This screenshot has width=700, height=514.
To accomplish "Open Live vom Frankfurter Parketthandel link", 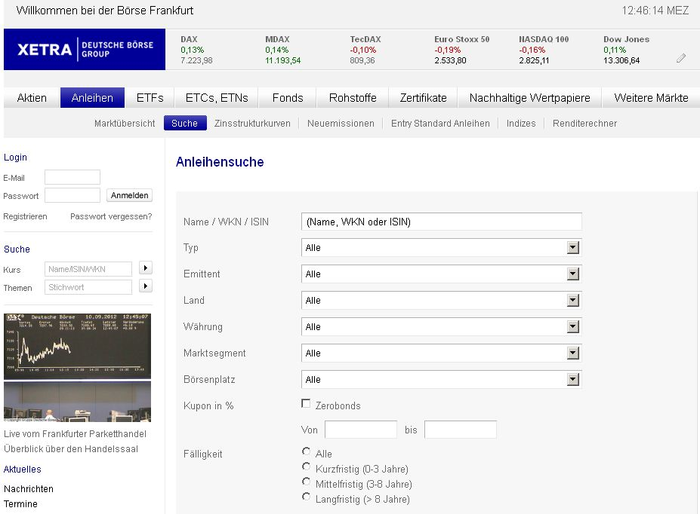I will click(x=75, y=434).
